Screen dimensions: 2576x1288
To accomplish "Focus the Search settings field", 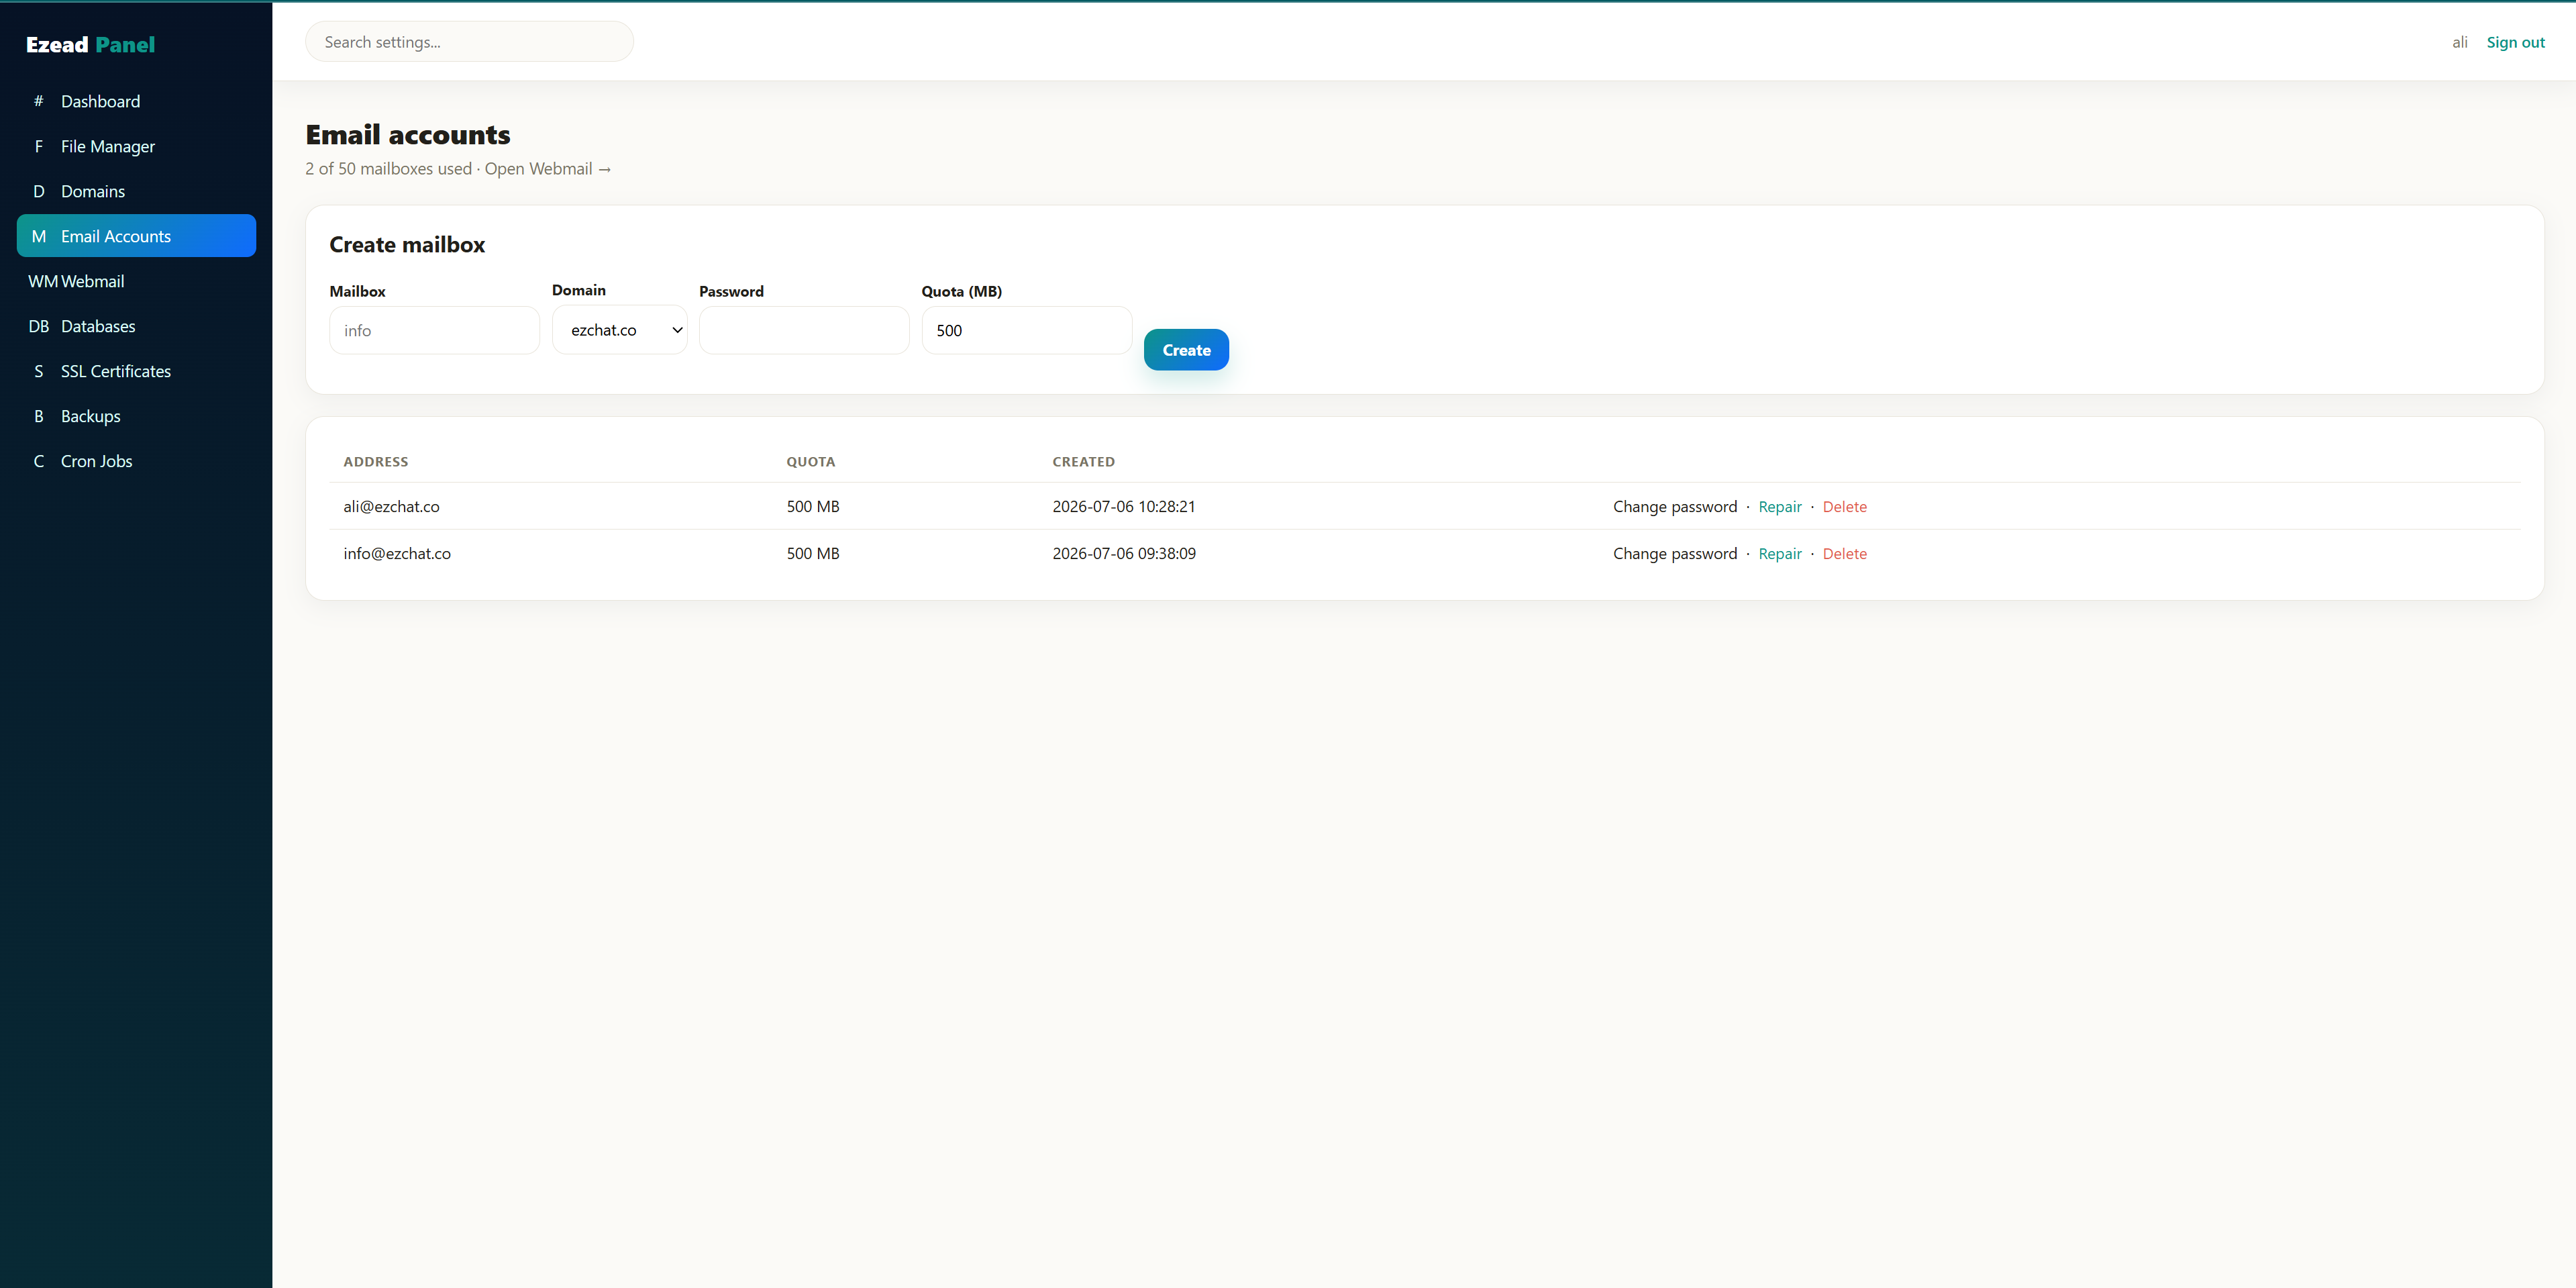I will click(469, 42).
